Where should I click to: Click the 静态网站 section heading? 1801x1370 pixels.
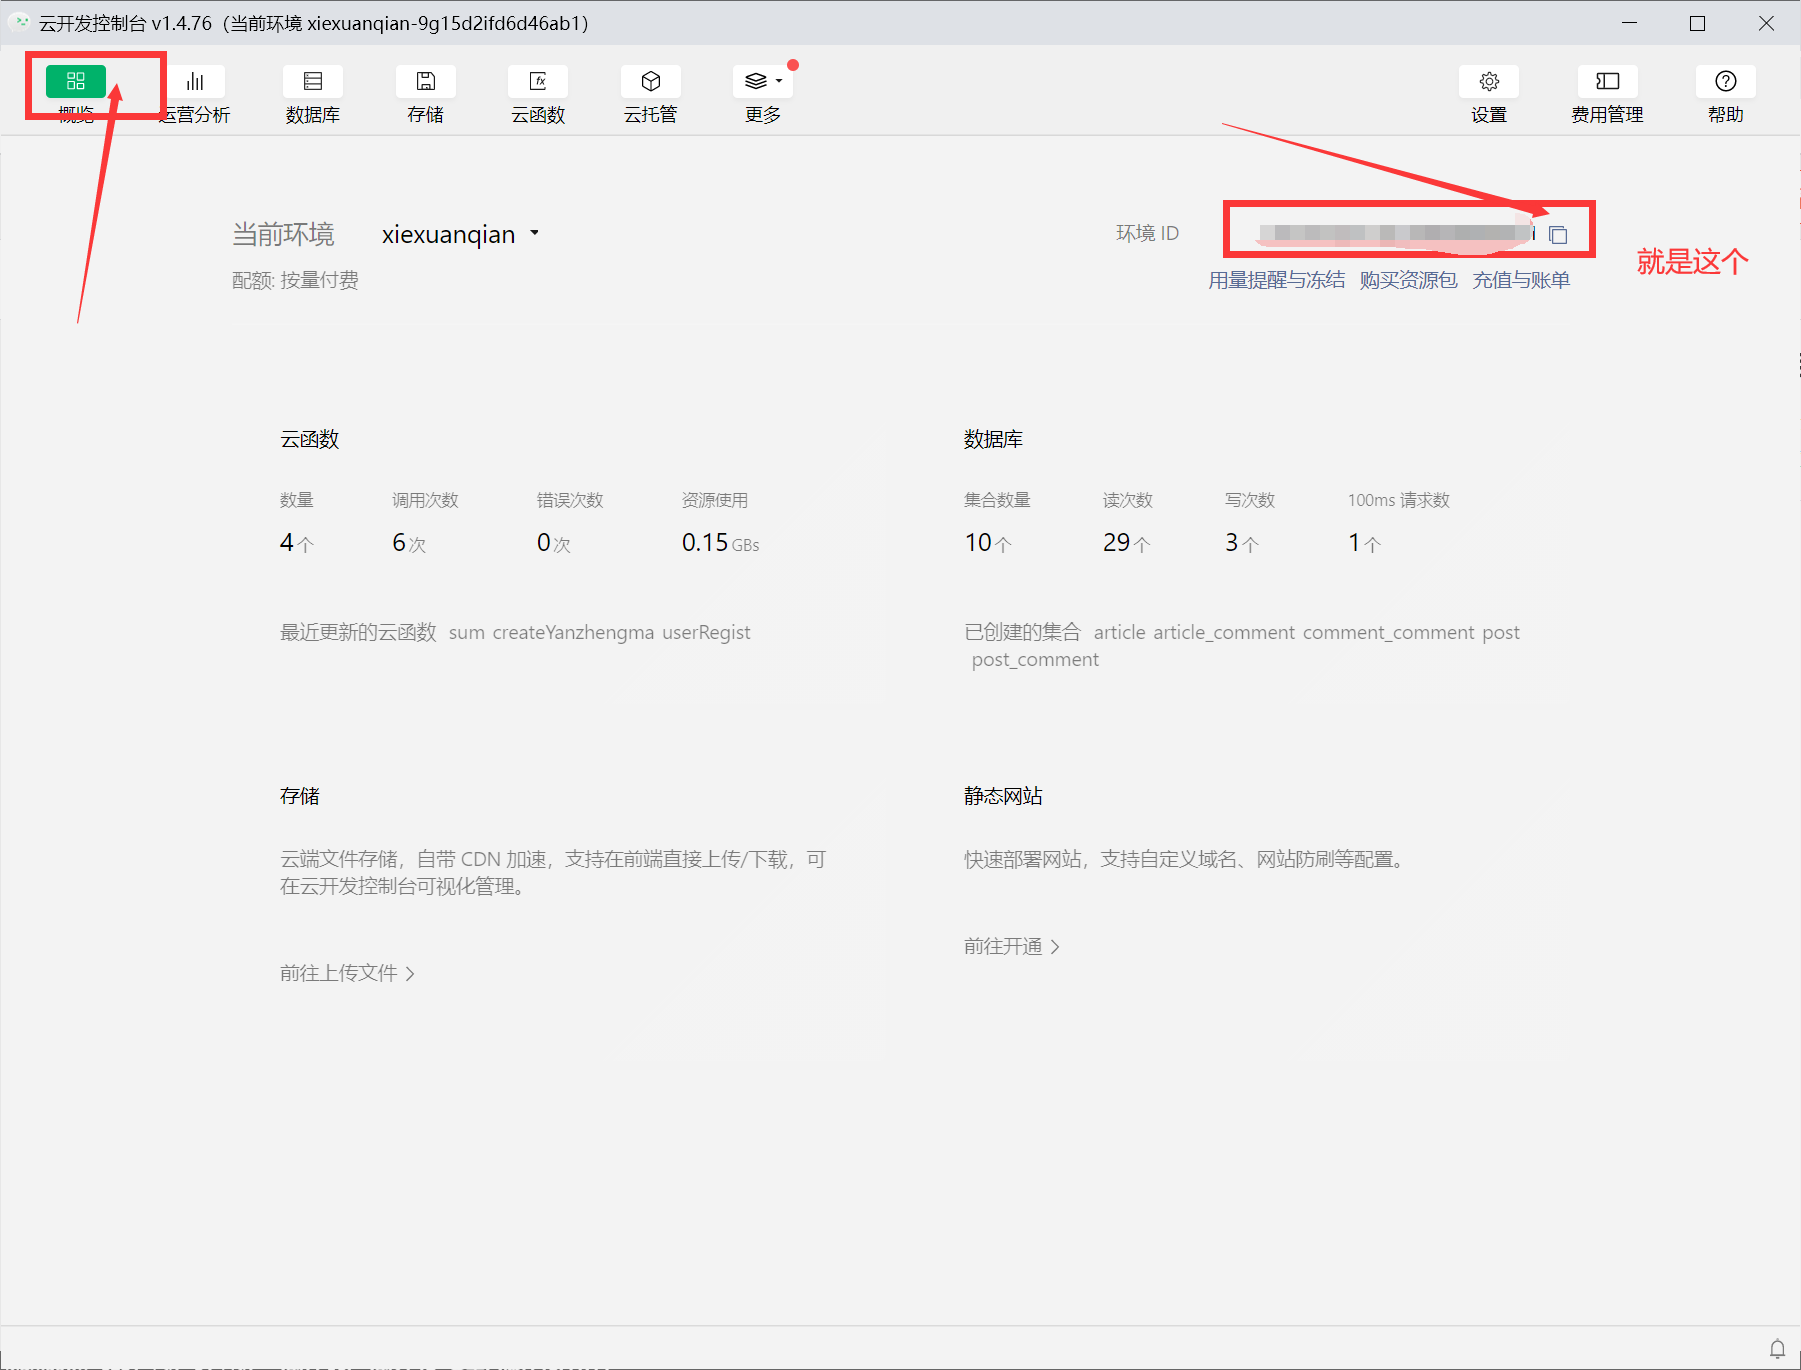pos(1003,796)
